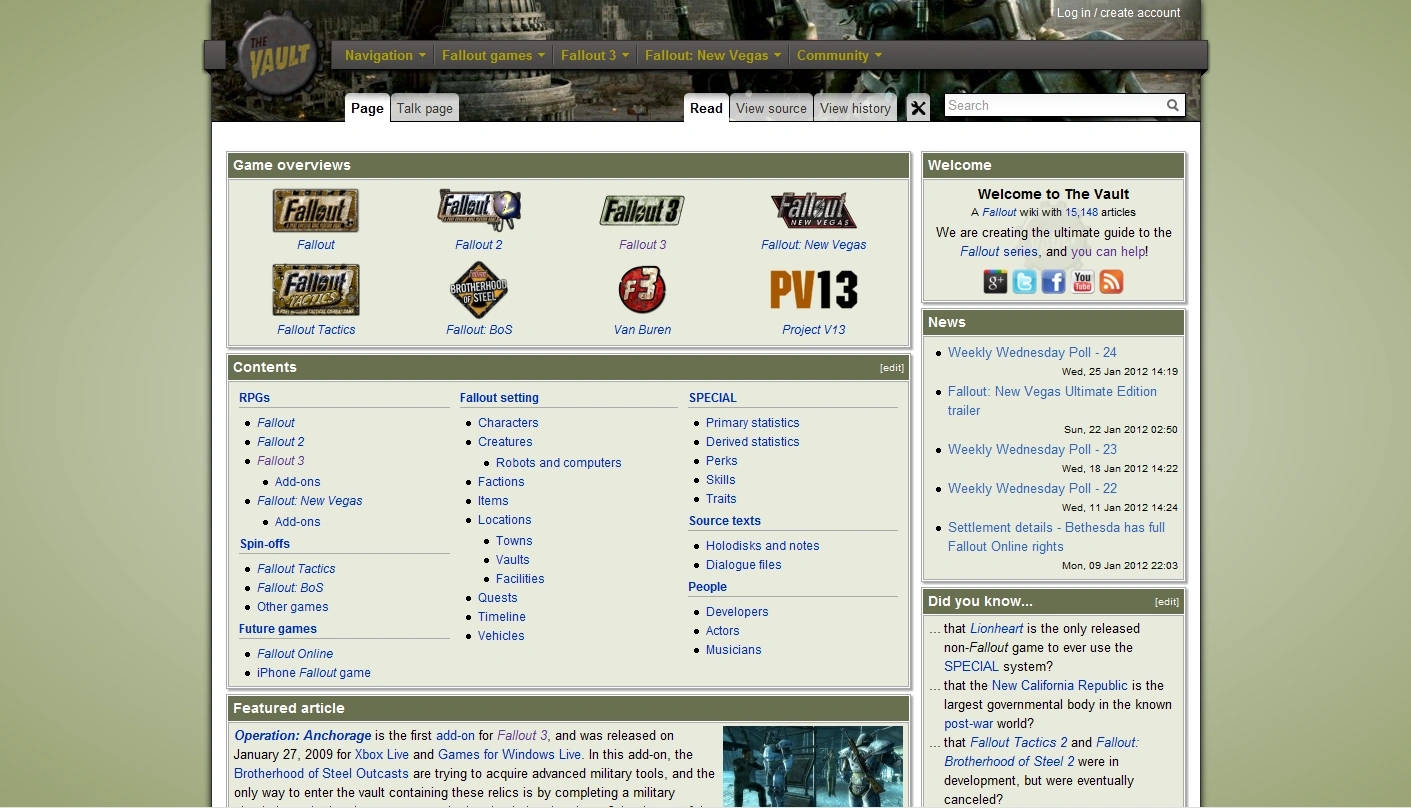1411x808 pixels.
Task: Open the Creatures link
Action: click(x=505, y=442)
